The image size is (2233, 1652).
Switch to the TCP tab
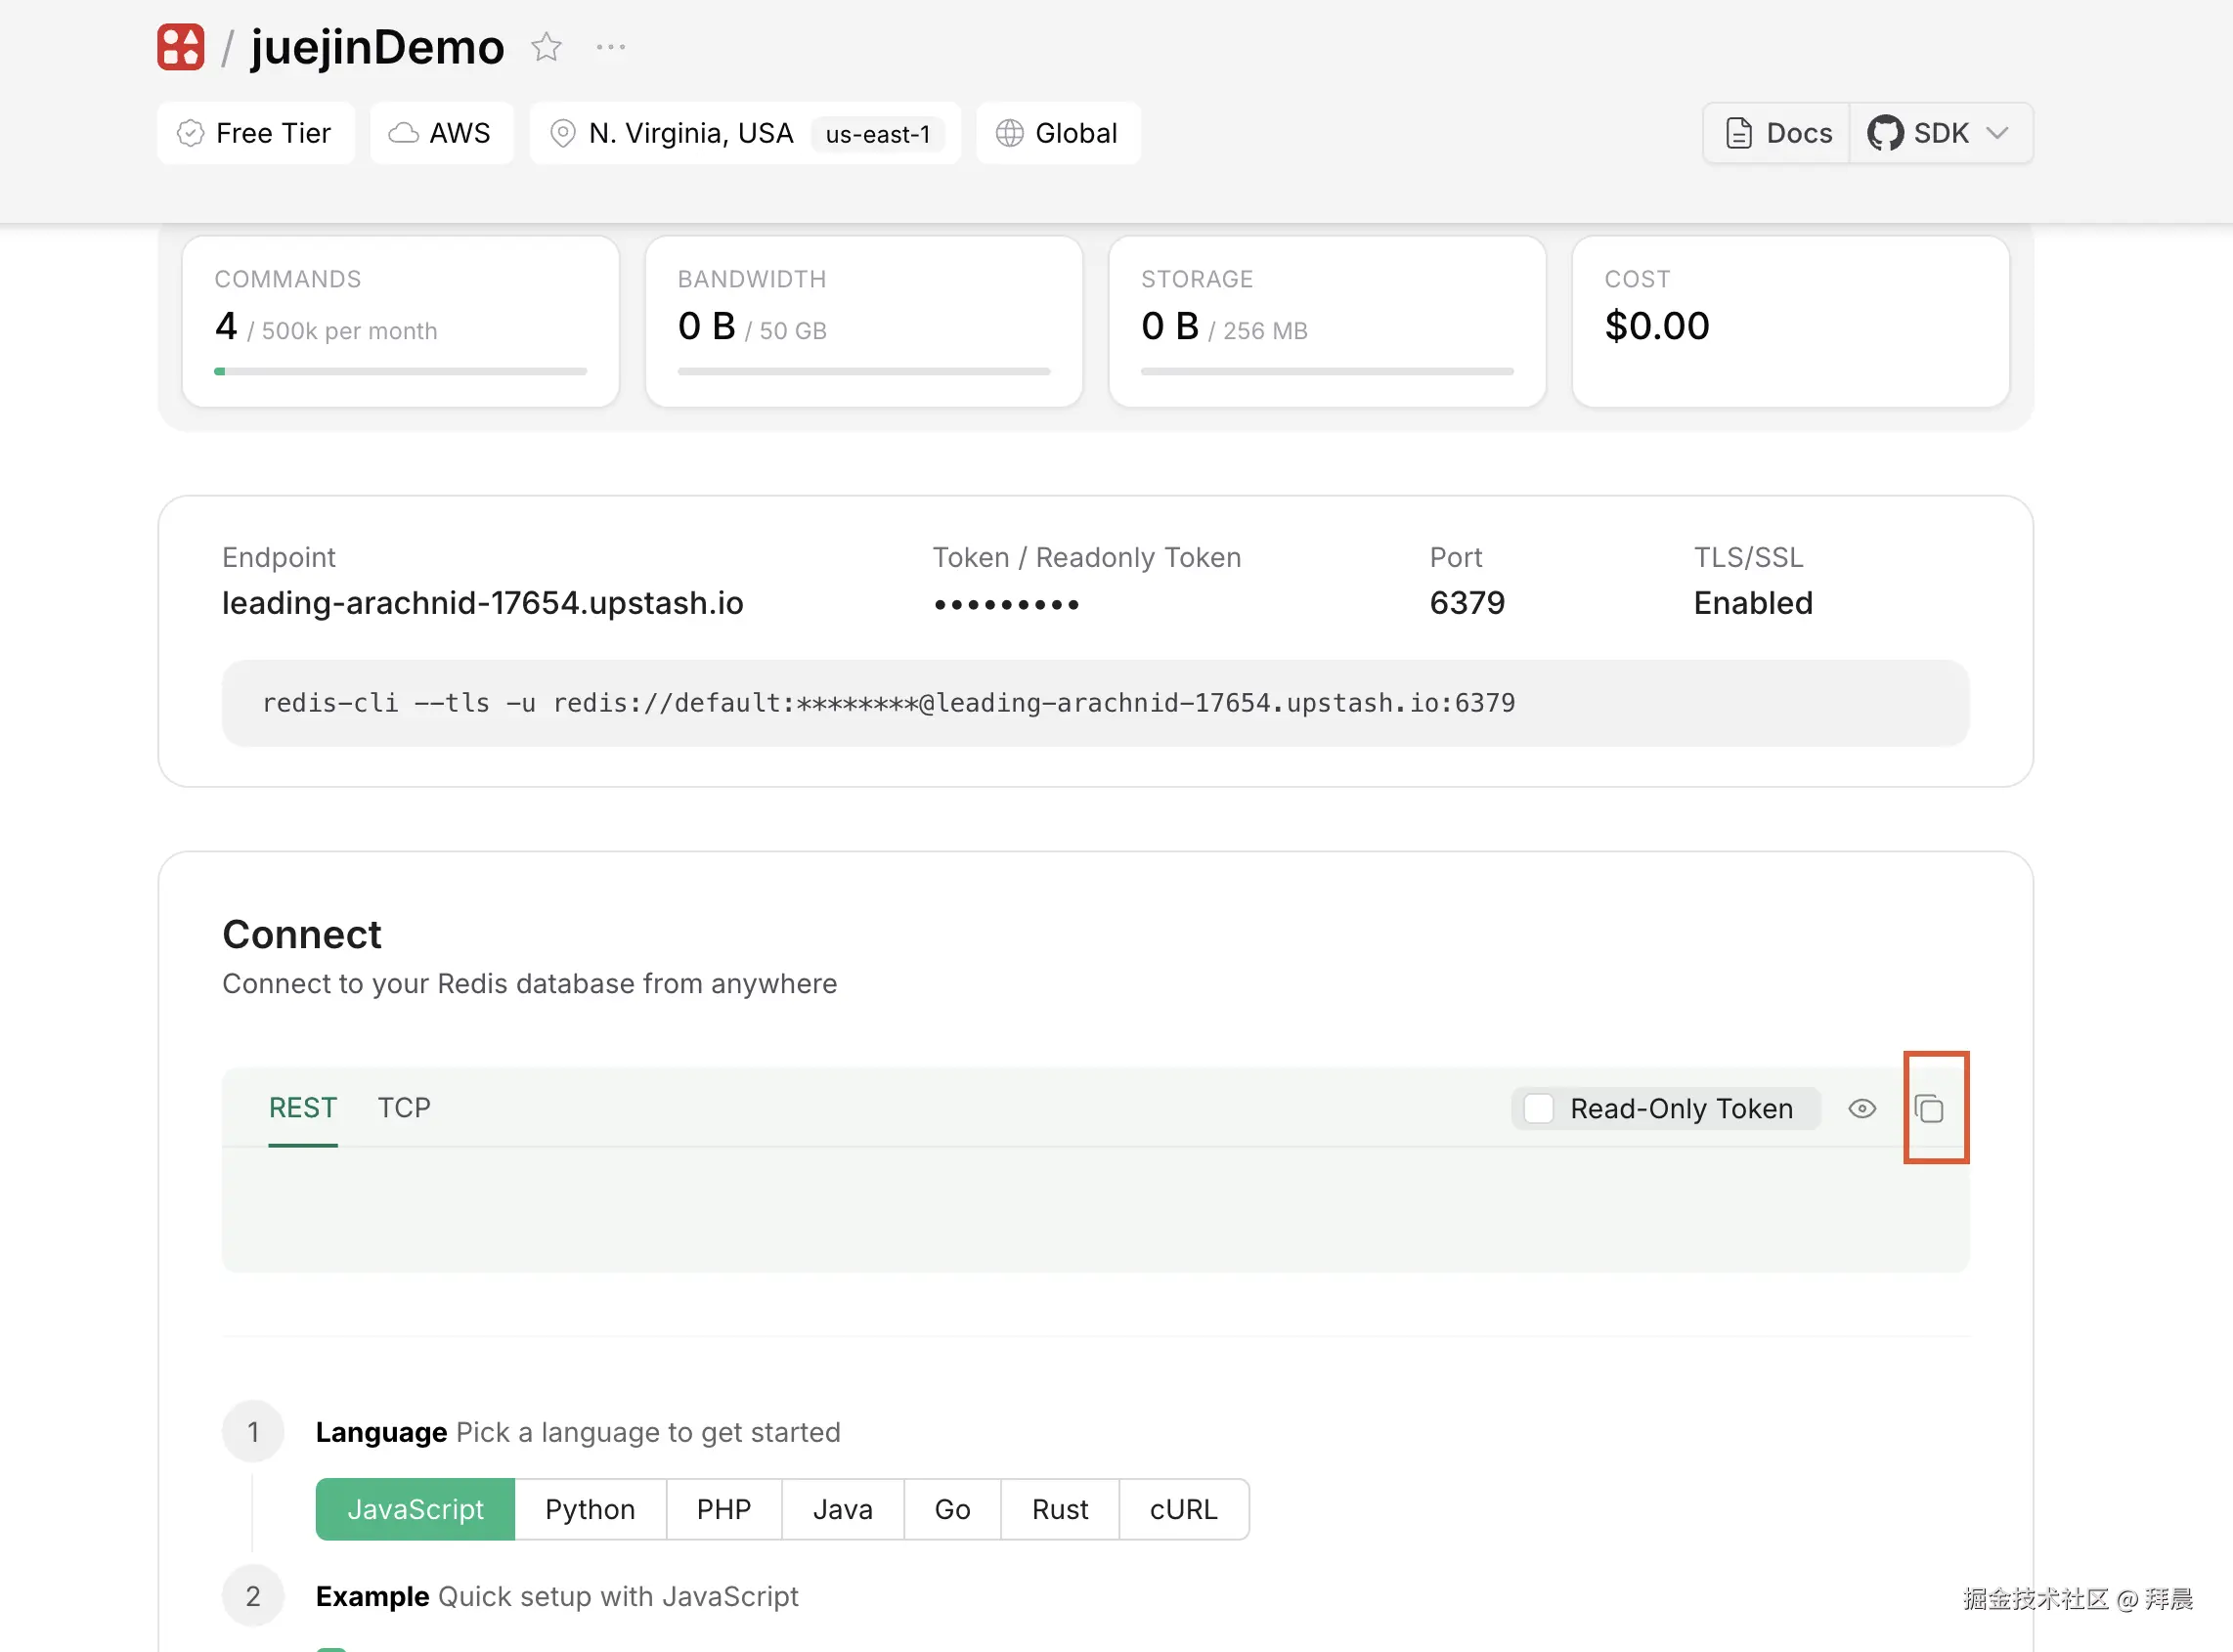(404, 1107)
